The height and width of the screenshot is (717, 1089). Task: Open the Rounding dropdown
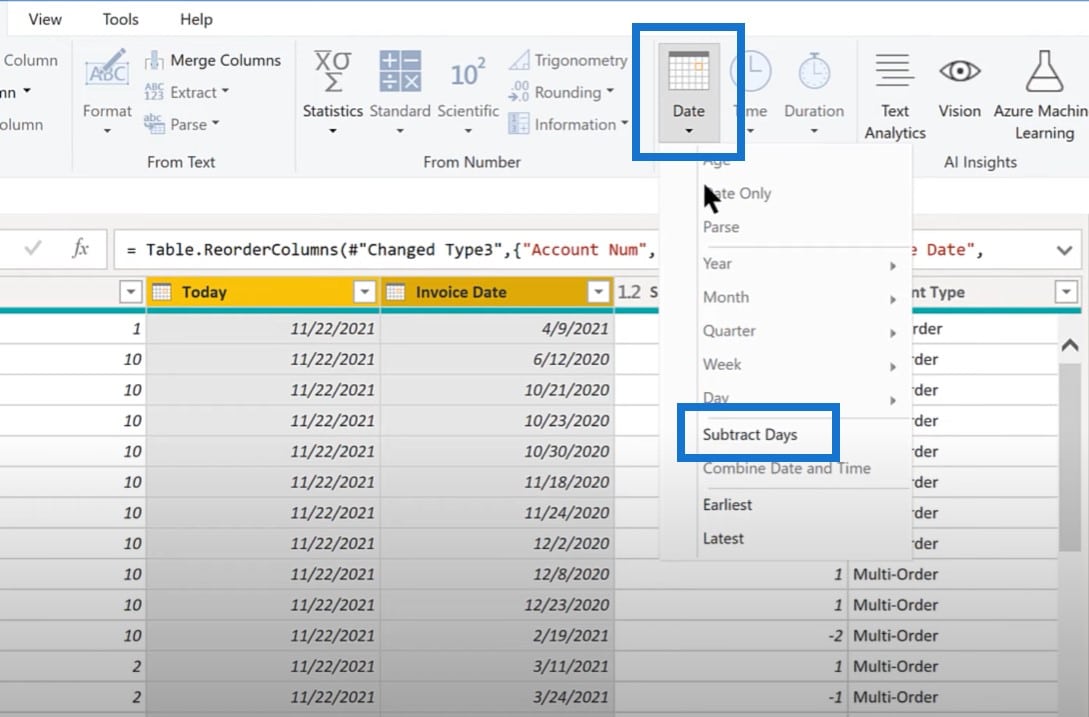coord(561,92)
